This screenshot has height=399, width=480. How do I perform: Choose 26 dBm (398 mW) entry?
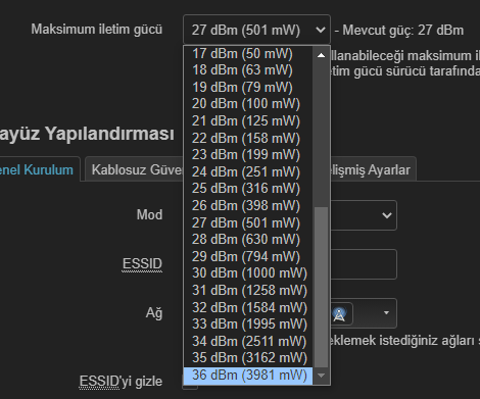point(248,206)
